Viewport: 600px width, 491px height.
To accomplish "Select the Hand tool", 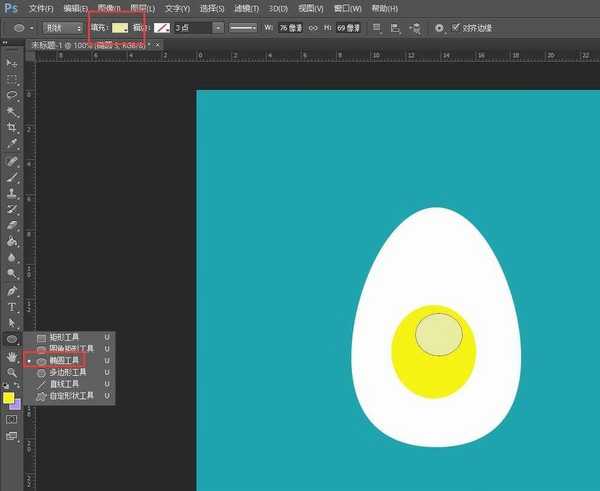I will coord(12,356).
